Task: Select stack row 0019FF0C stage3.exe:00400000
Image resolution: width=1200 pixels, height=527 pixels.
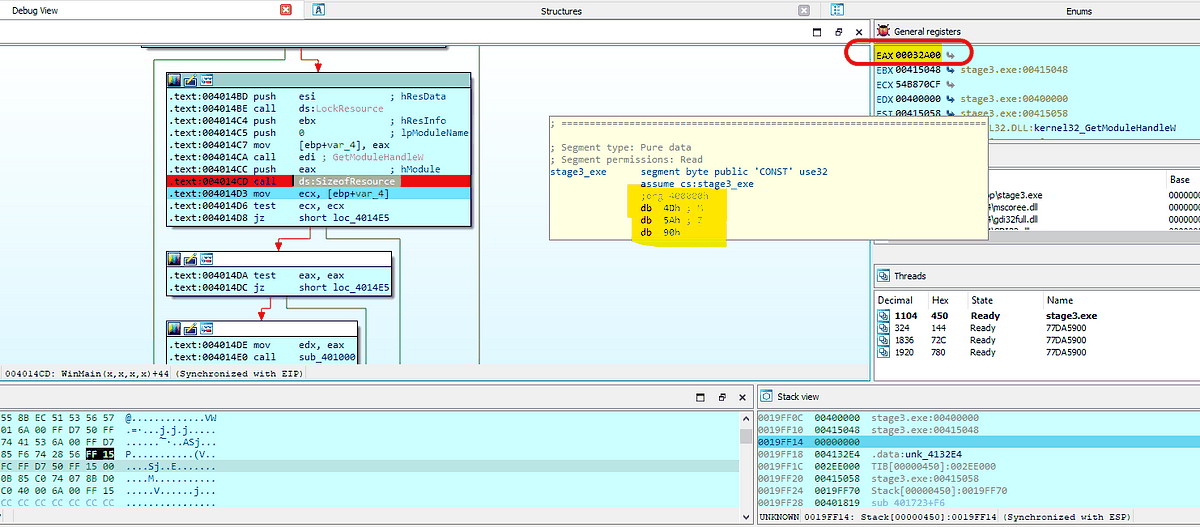Action: pos(978,417)
